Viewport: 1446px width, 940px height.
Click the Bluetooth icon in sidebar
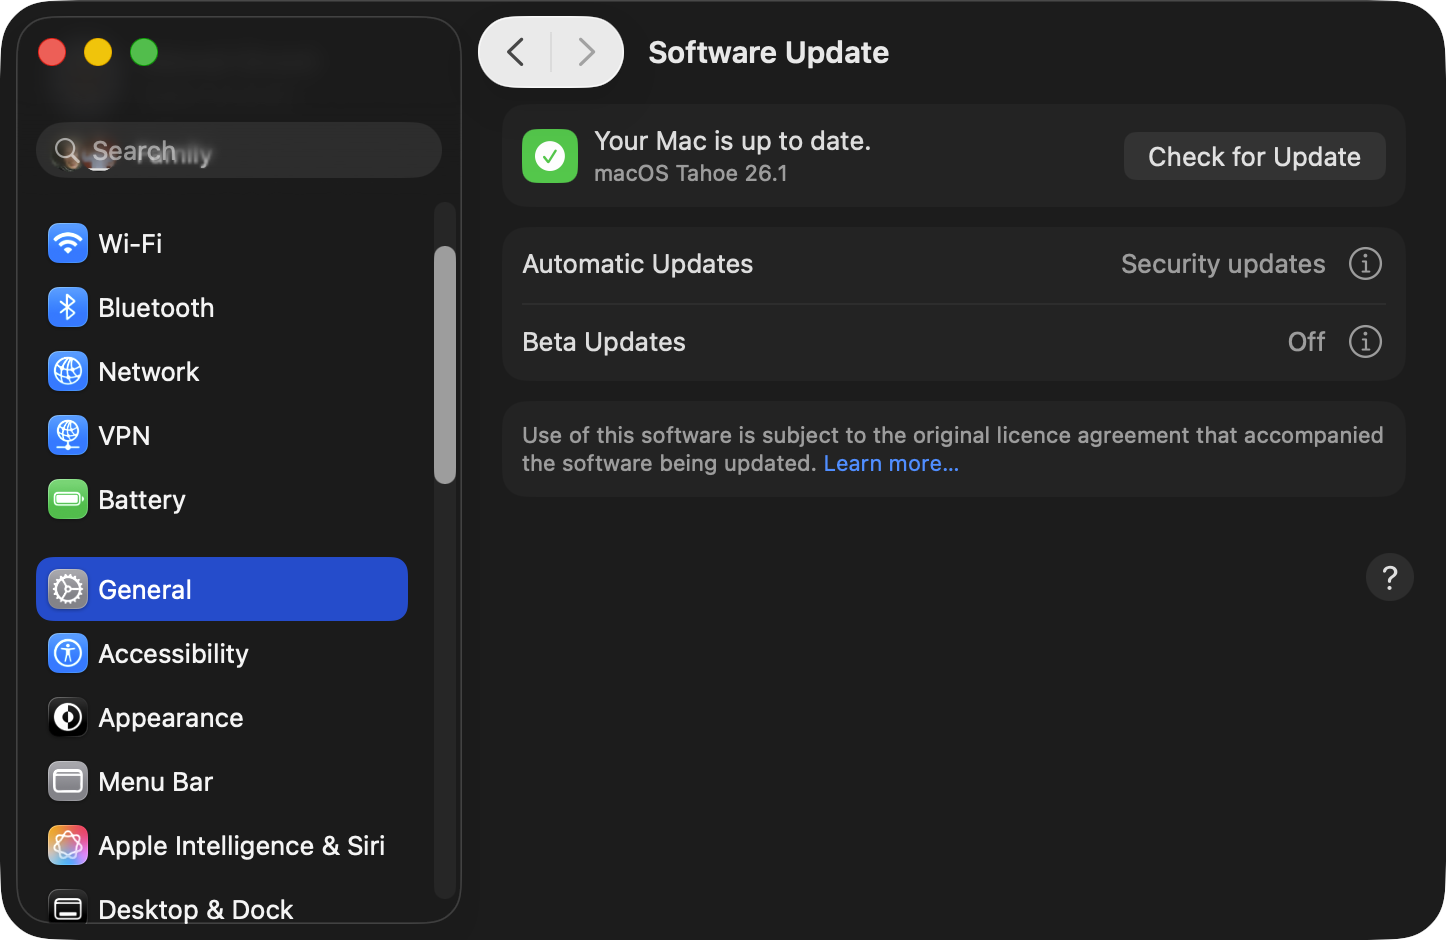pos(68,307)
